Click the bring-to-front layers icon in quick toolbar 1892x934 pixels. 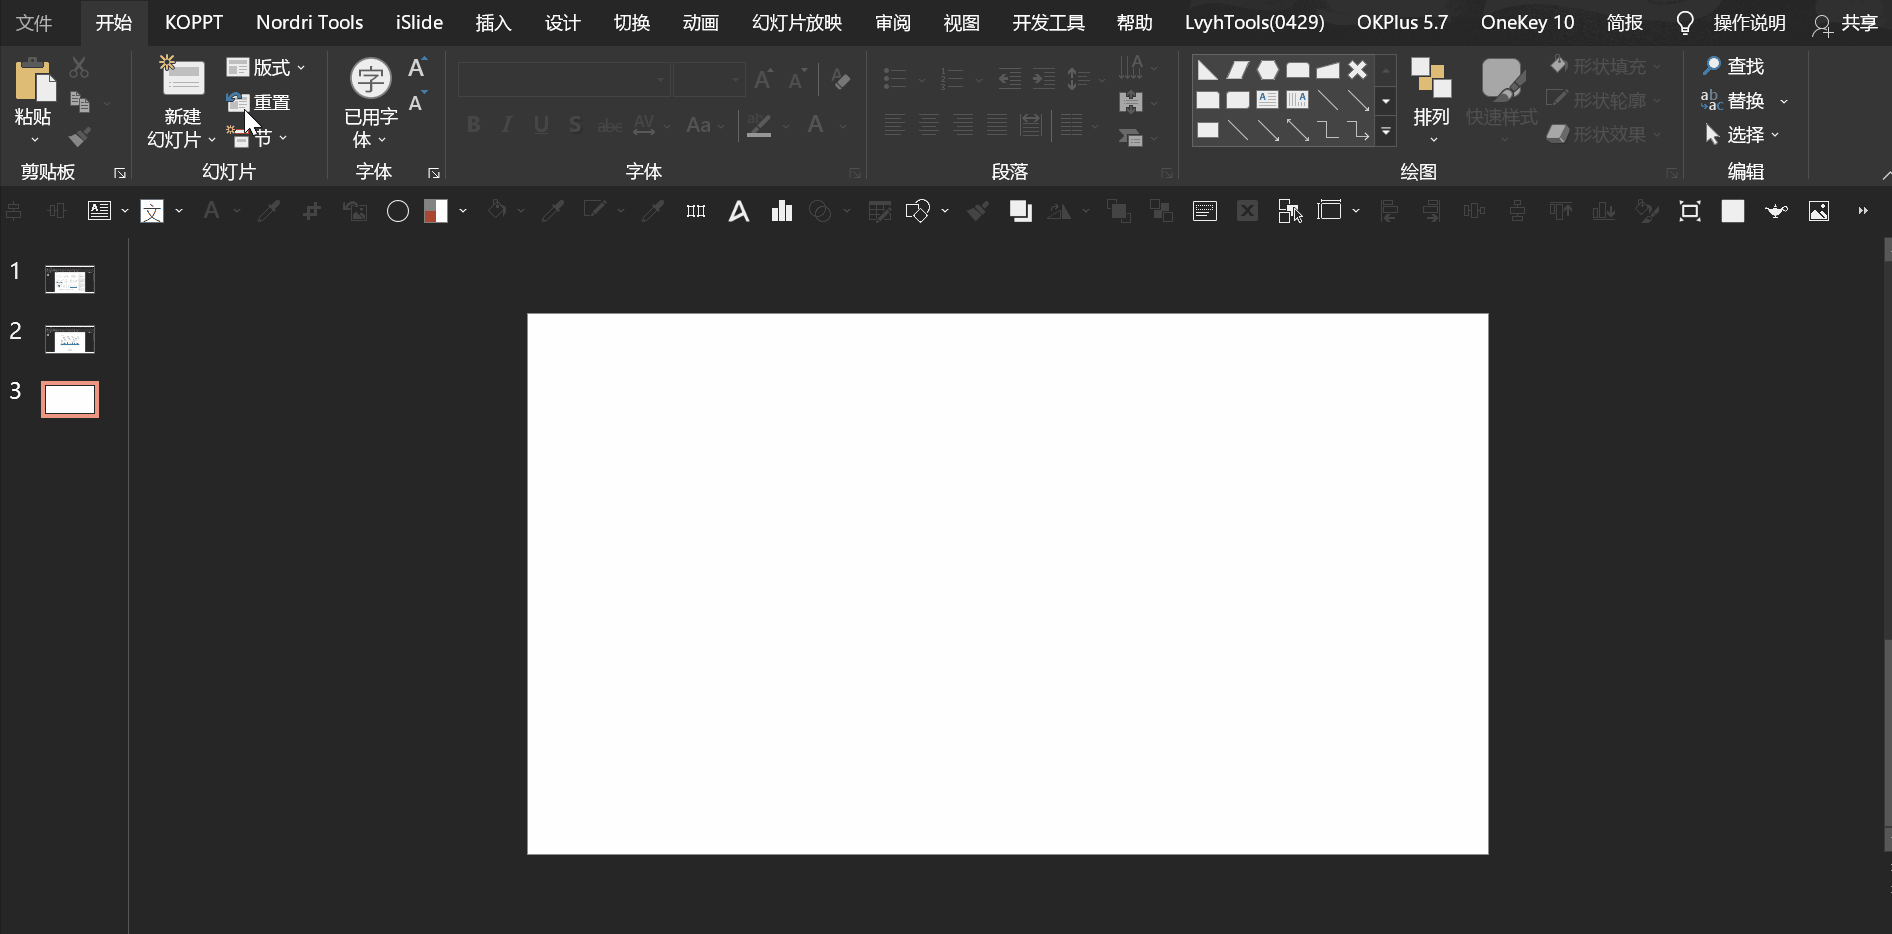1021,211
